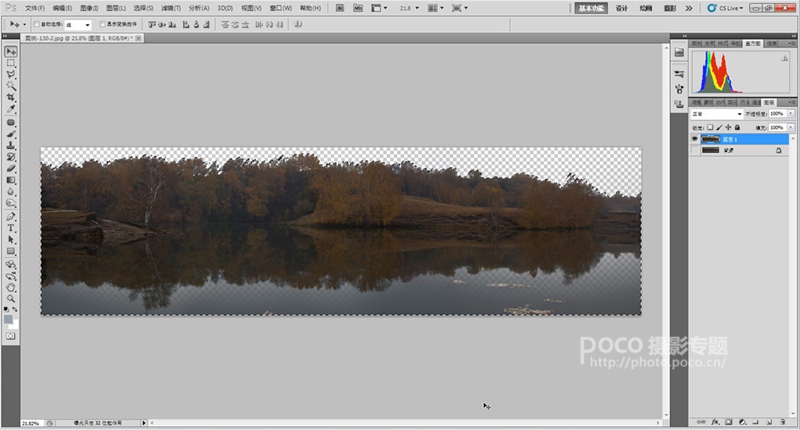Toggle Quick Mask mode
The height and width of the screenshot is (430, 800).
tap(11, 336)
